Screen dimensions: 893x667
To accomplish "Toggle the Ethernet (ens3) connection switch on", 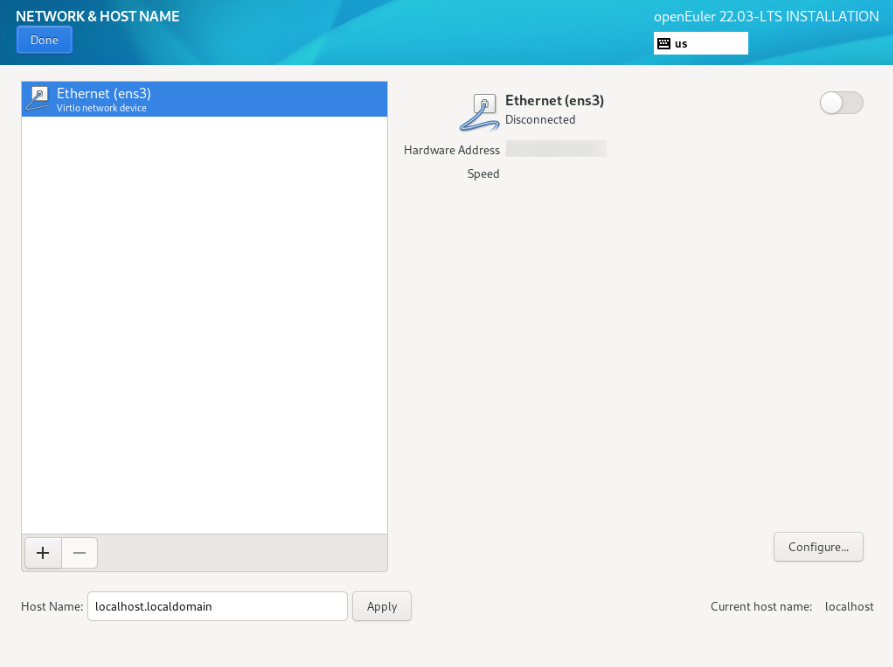I will click(841, 103).
